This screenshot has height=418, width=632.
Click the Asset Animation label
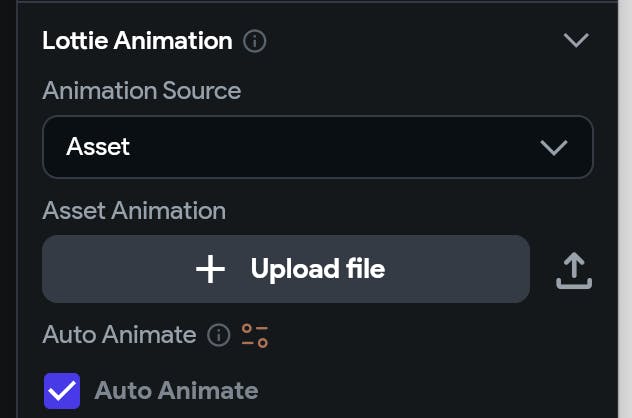pos(134,211)
